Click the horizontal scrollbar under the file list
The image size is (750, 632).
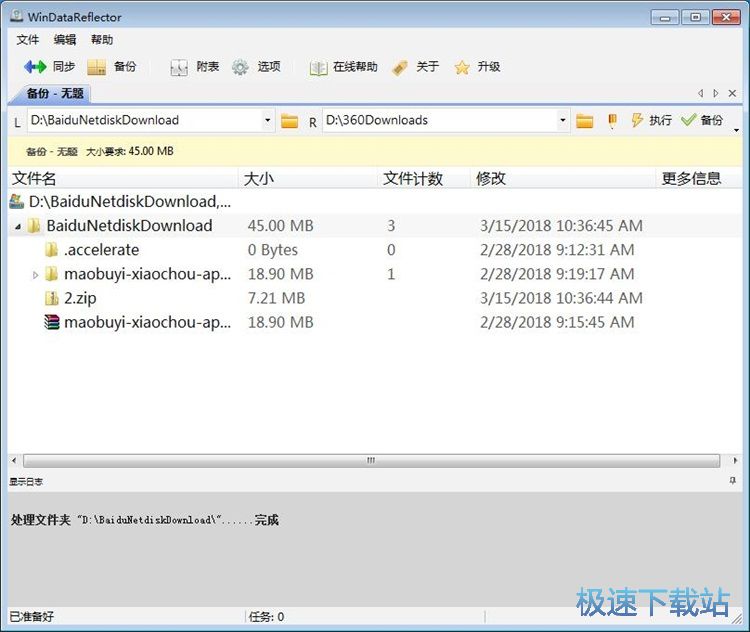coord(370,461)
